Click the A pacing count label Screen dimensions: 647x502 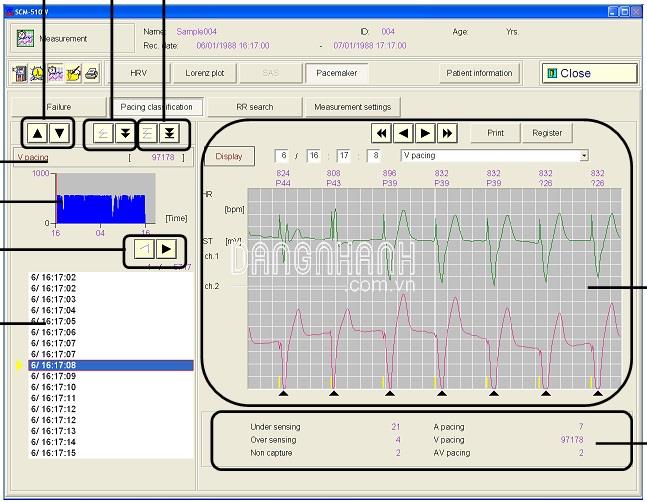click(449, 427)
